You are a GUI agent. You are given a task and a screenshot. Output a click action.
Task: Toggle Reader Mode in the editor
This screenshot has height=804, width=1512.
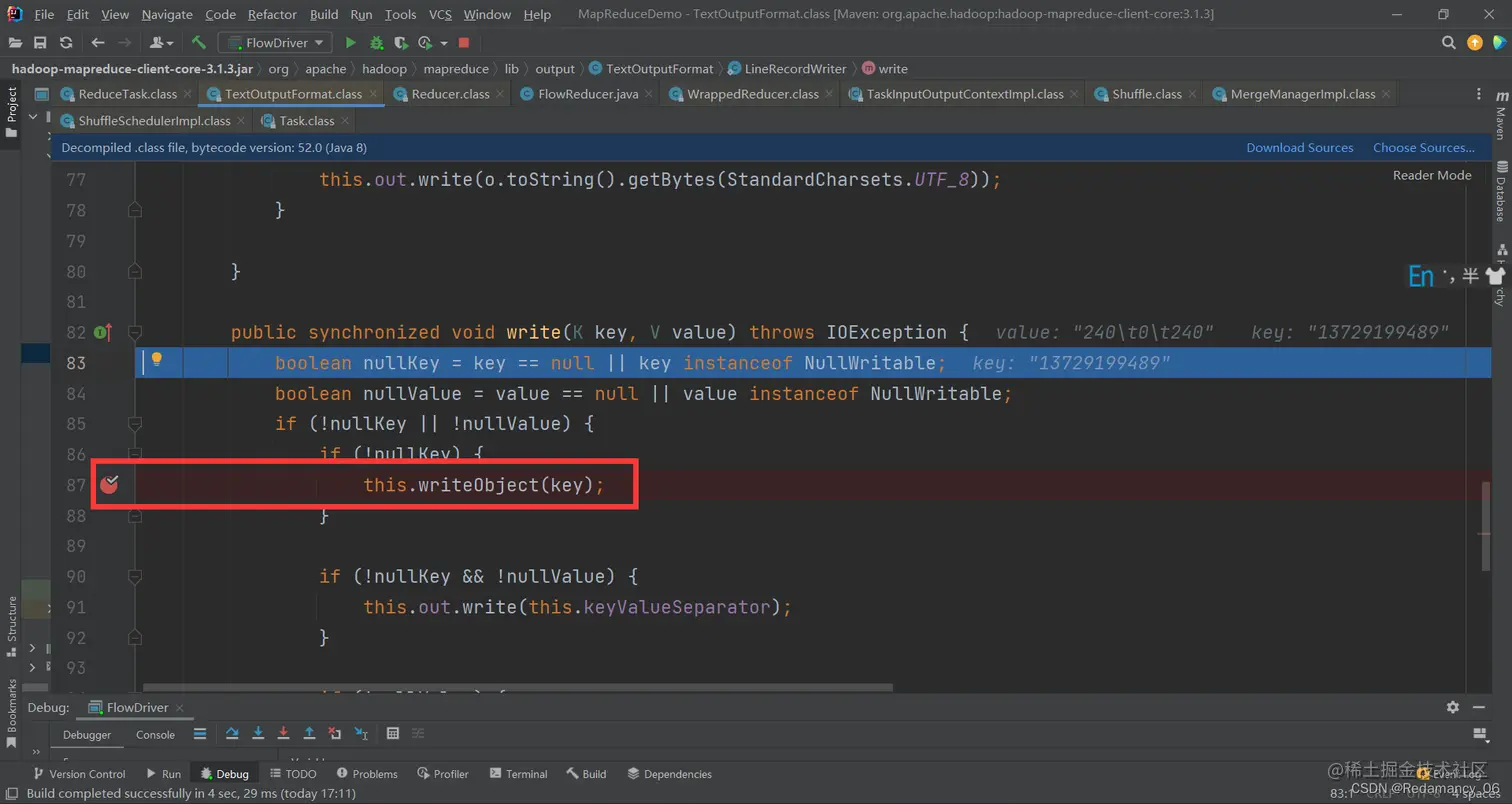(1432, 175)
